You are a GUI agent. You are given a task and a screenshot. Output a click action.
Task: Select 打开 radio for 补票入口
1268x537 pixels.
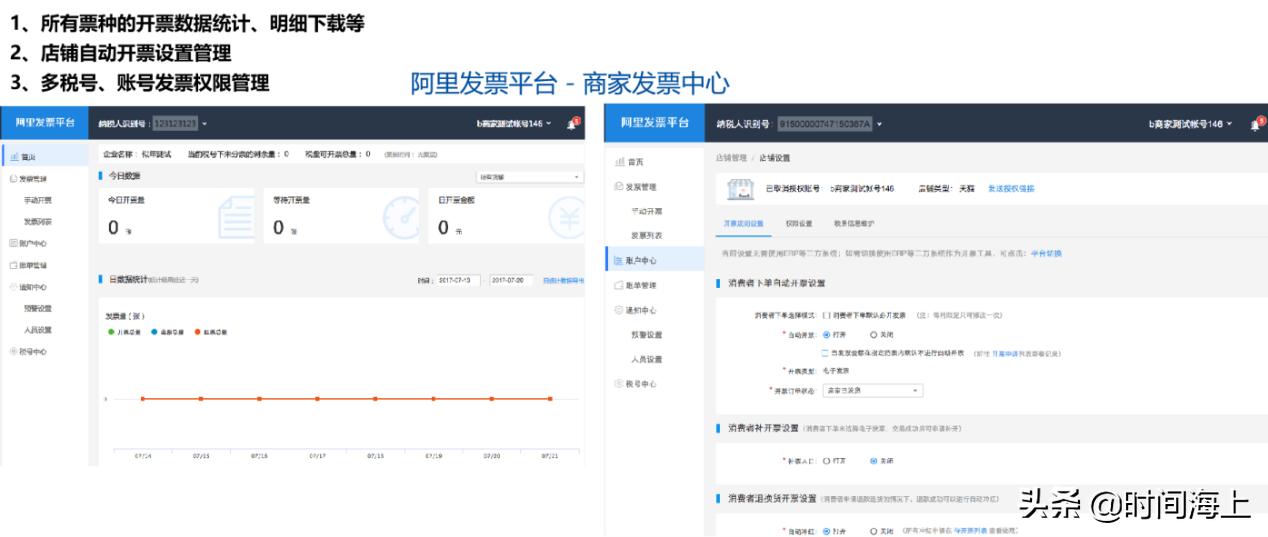coord(827,461)
